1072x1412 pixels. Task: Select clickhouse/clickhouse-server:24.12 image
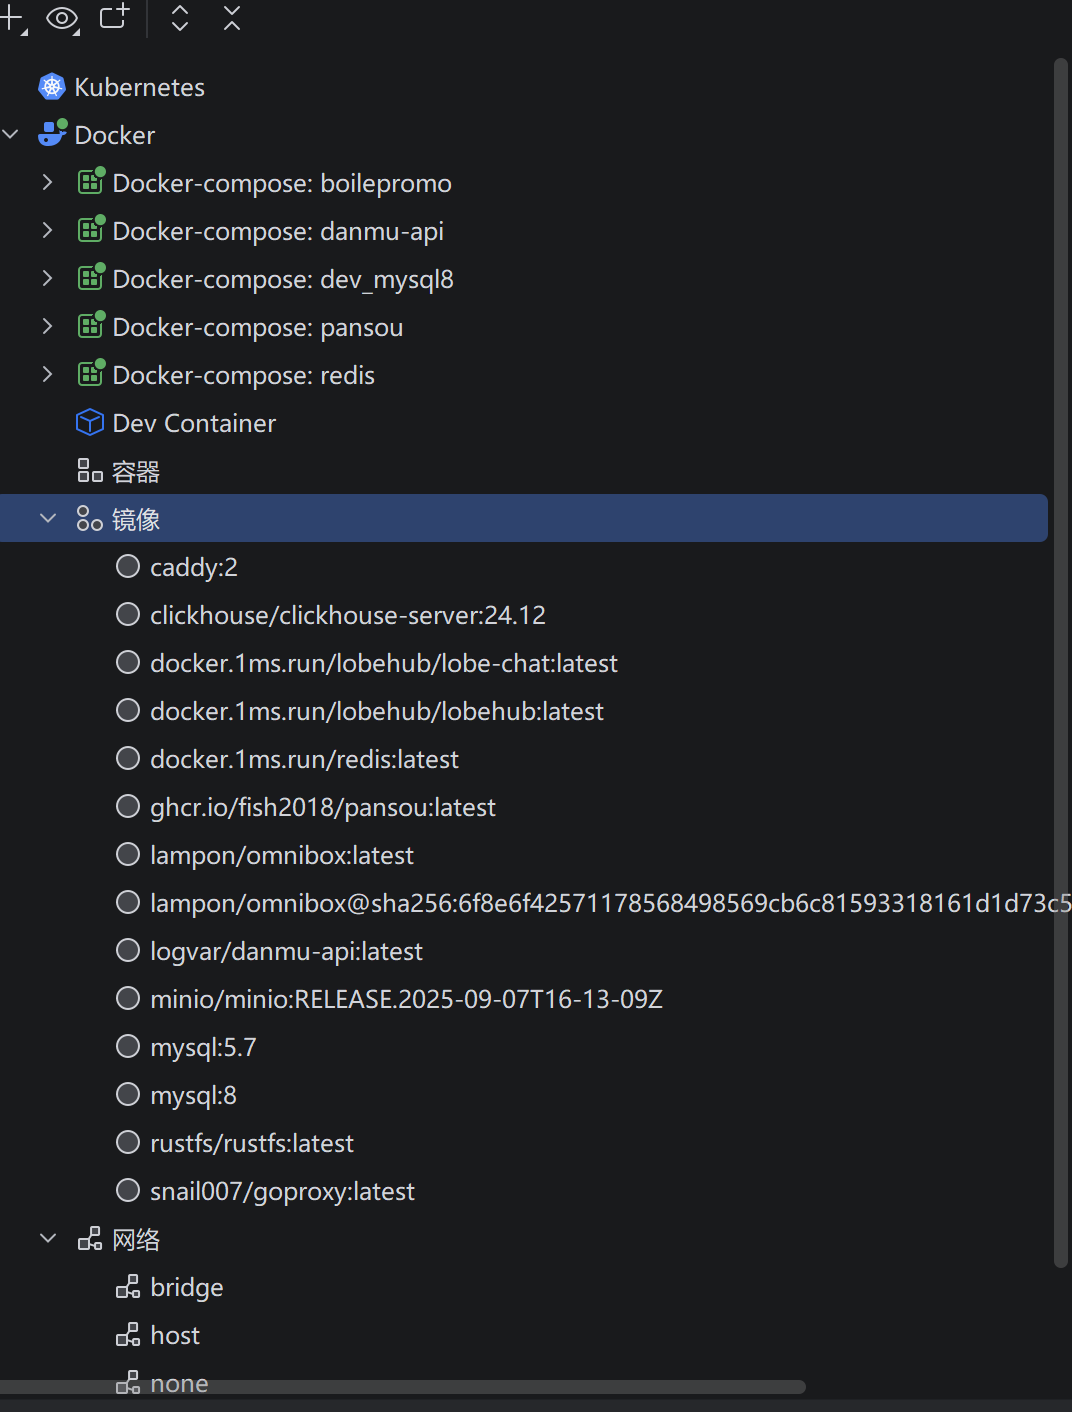(x=348, y=615)
